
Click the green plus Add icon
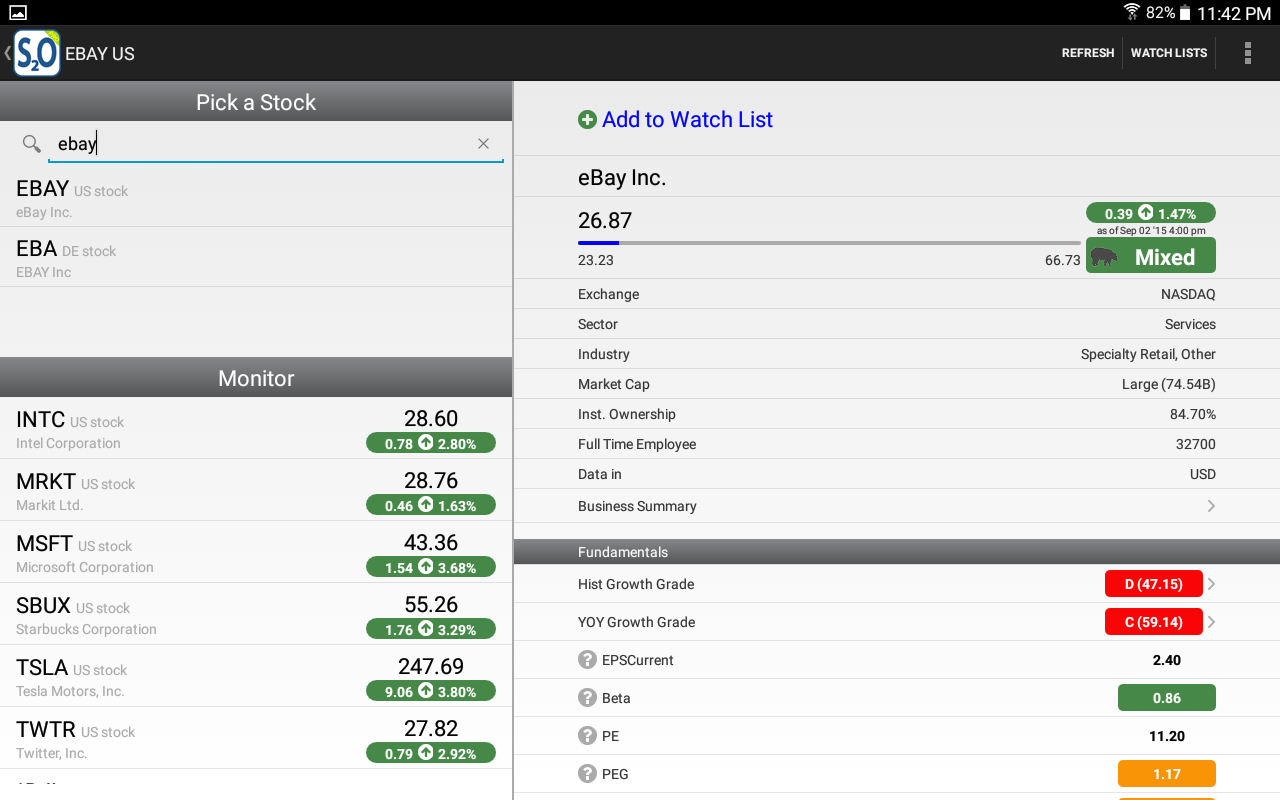point(587,120)
